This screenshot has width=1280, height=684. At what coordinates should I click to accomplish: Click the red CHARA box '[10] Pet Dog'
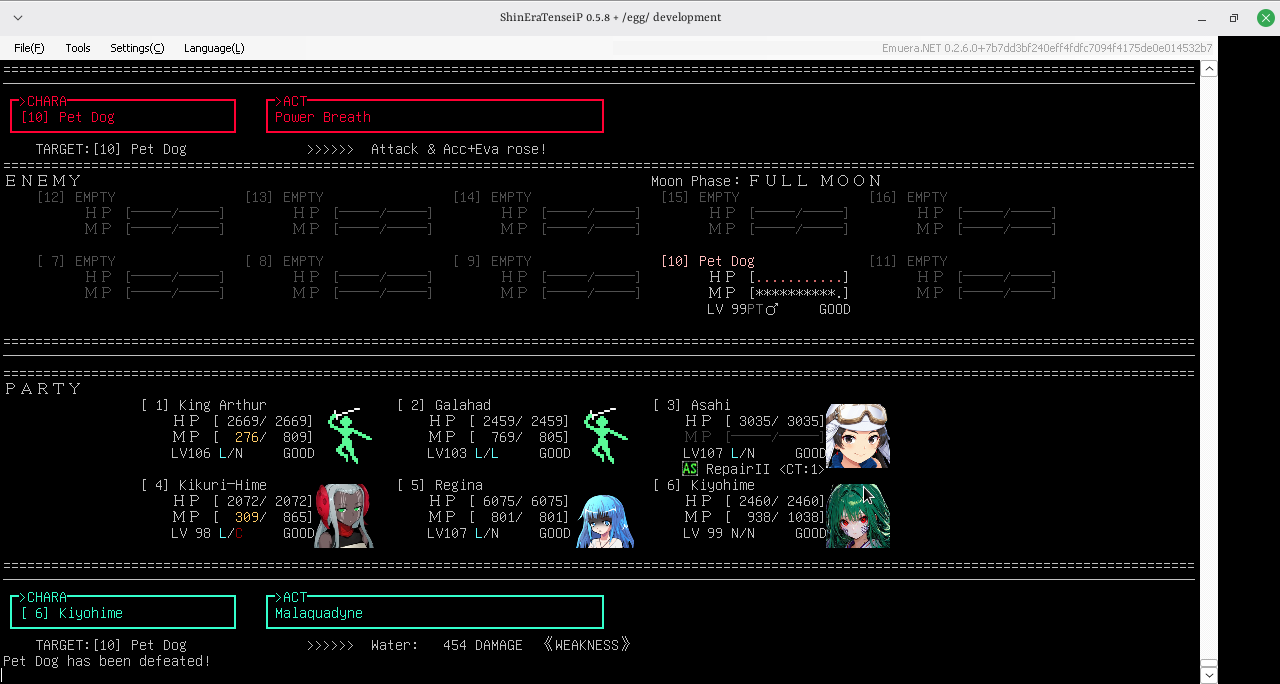click(123, 116)
